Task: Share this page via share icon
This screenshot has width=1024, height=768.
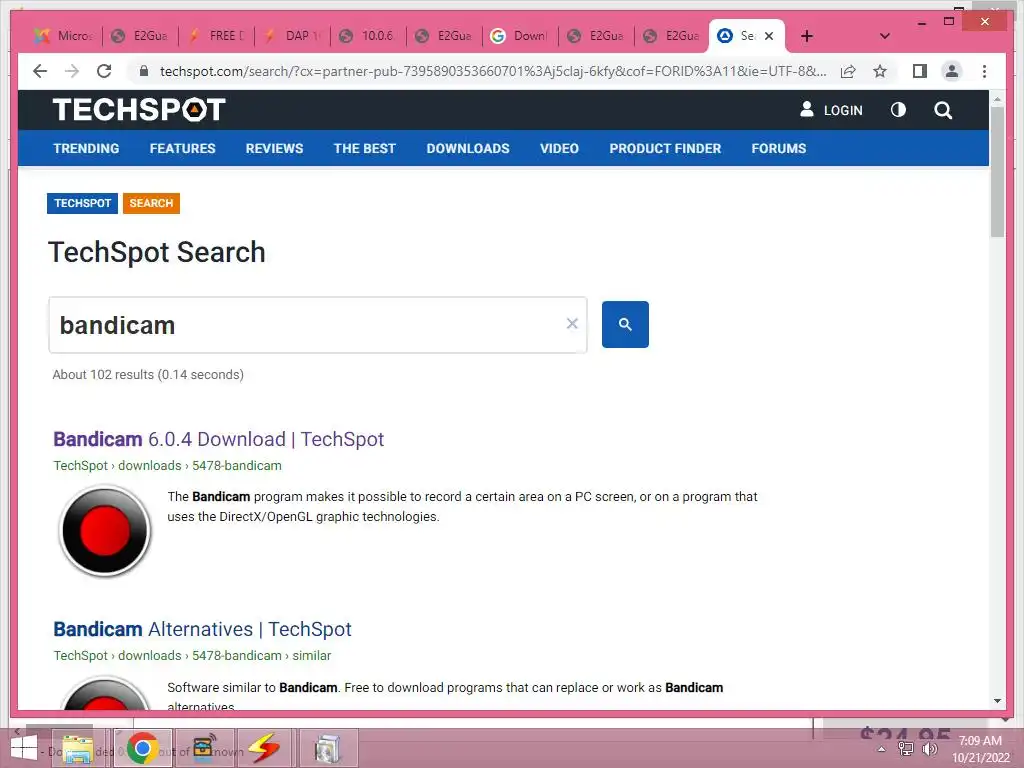Action: point(848,71)
